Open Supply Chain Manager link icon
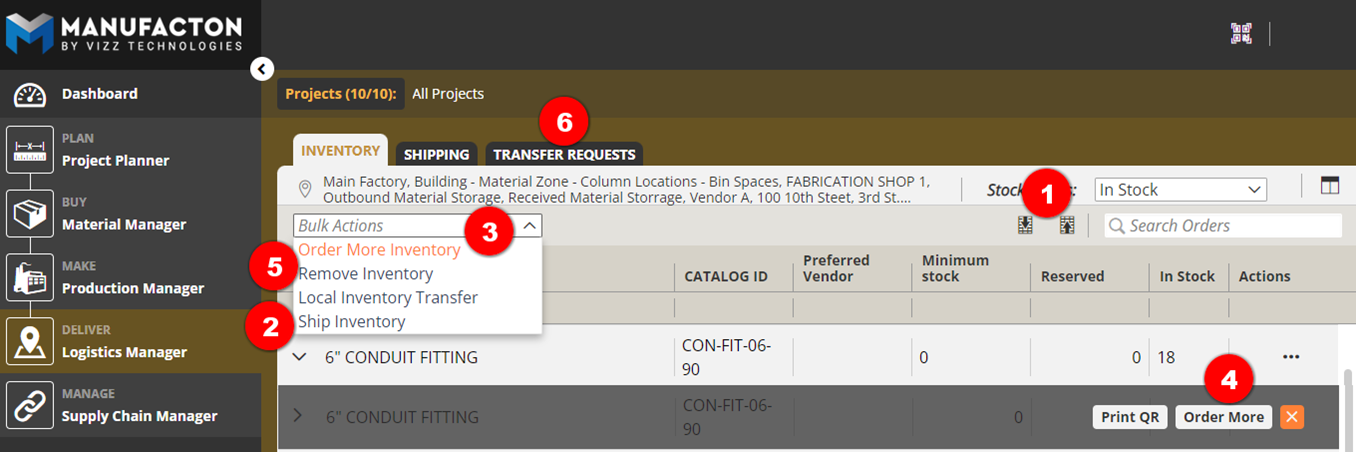The width and height of the screenshot is (1356, 452). [x=30, y=406]
